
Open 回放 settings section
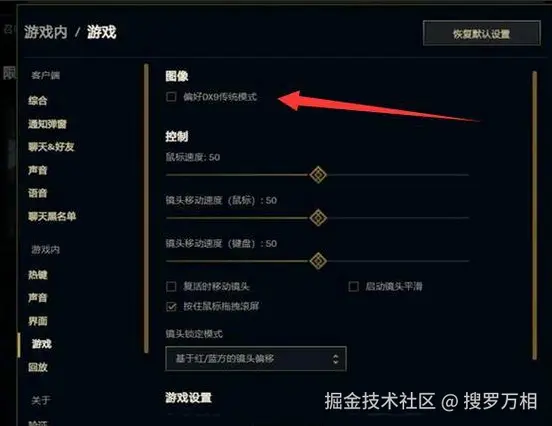pyautogui.click(x=38, y=367)
